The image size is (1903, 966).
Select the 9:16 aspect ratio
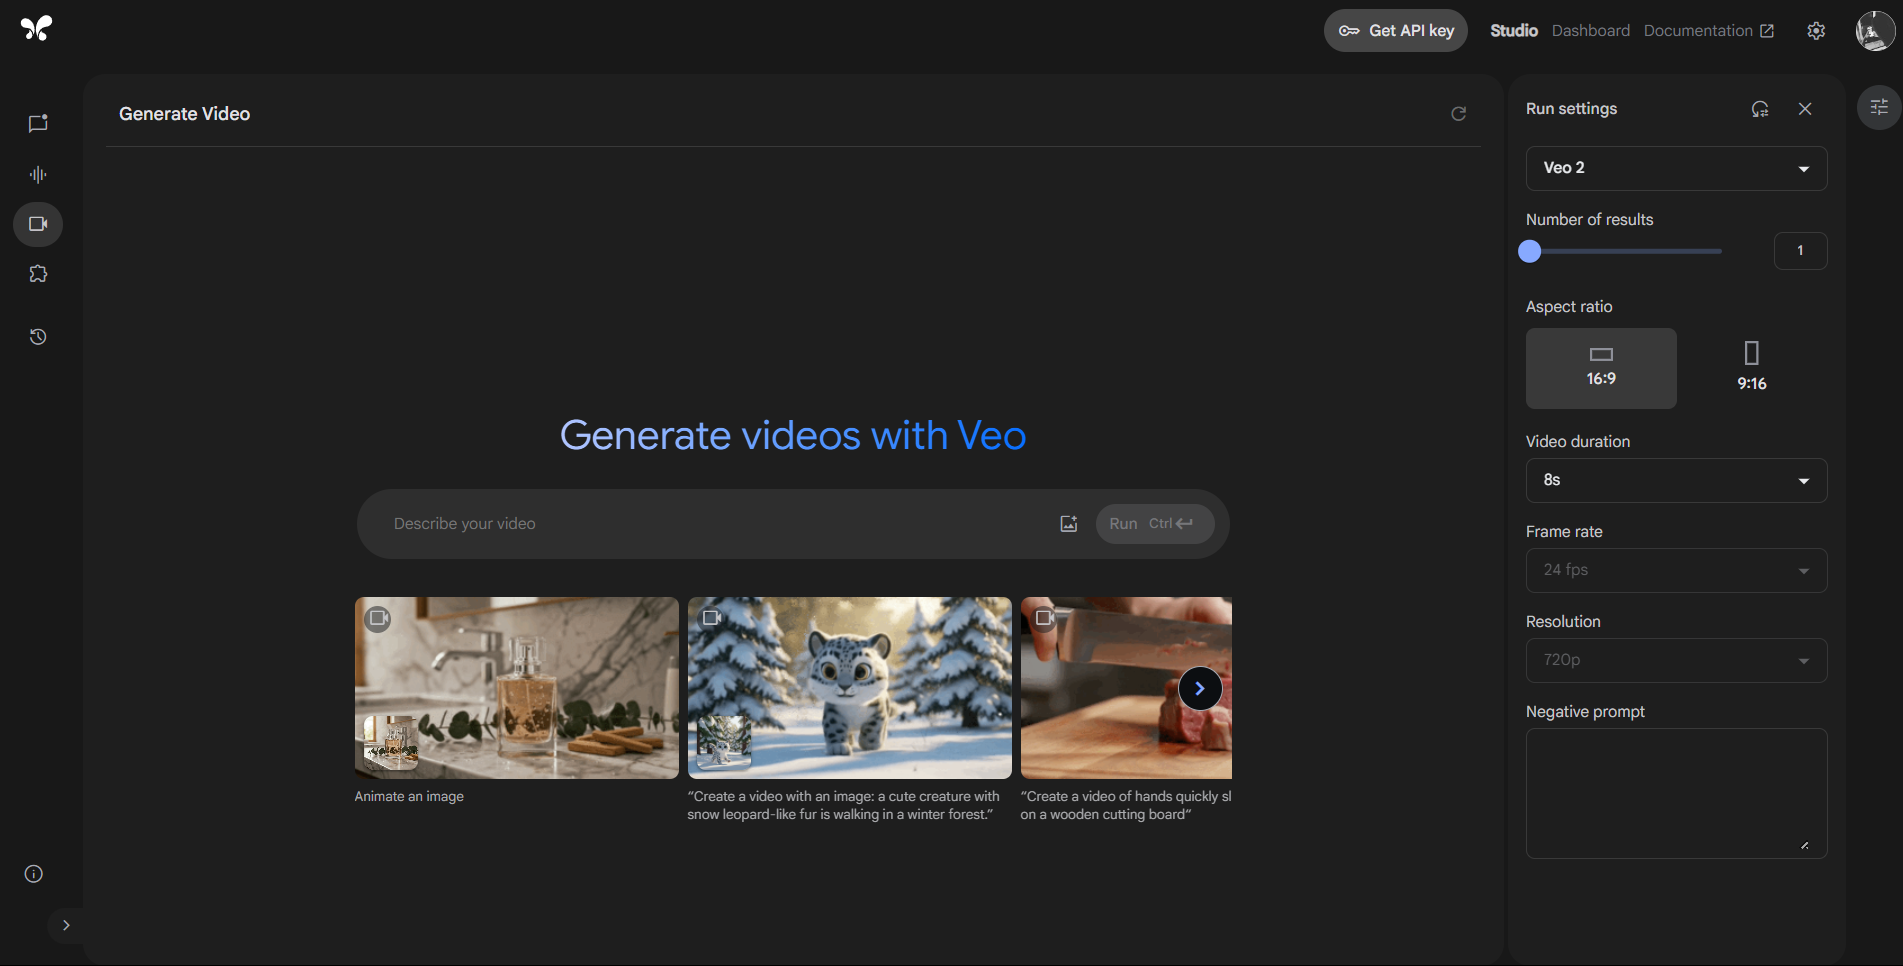point(1751,368)
